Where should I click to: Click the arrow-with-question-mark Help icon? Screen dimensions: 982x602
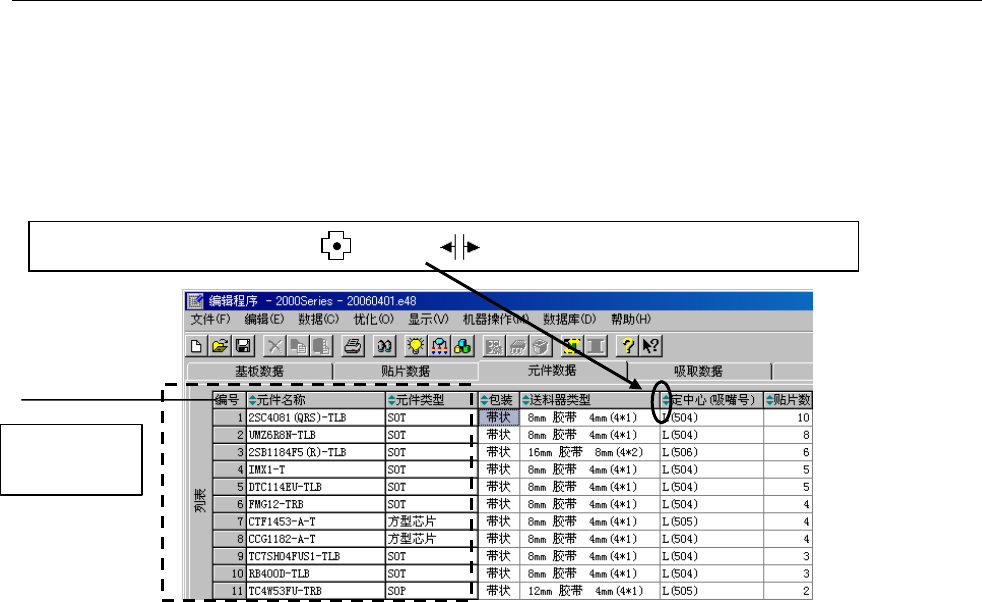[650, 346]
